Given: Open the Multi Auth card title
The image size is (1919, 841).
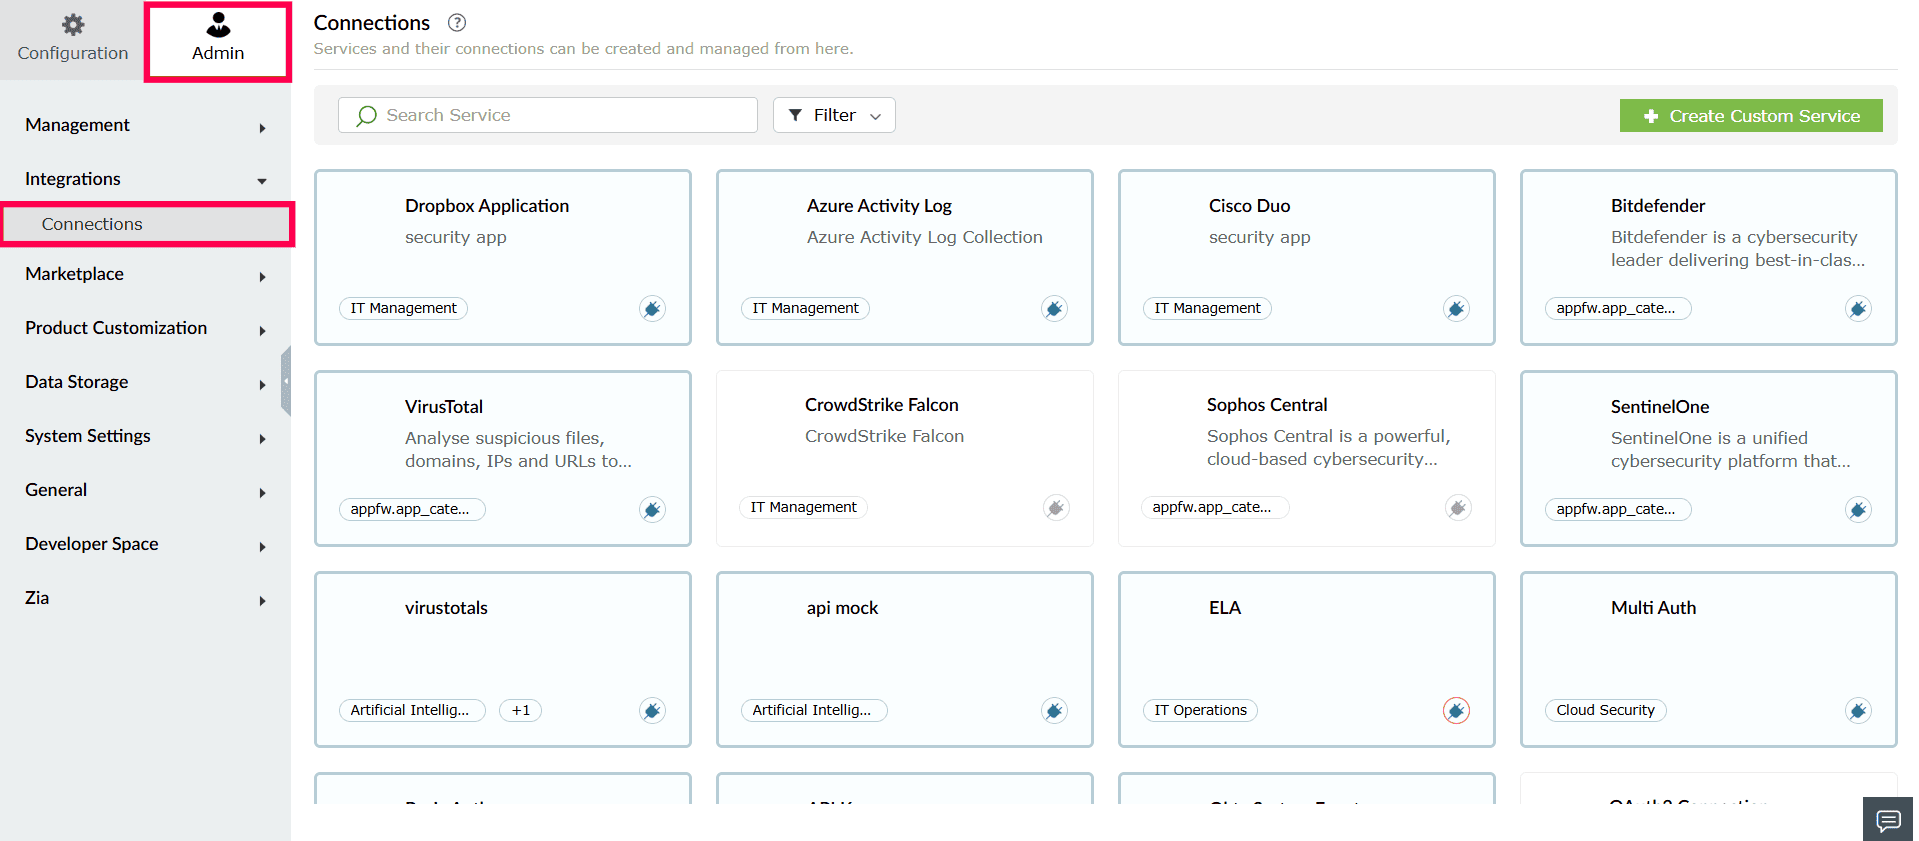Looking at the screenshot, I should click(x=1653, y=608).
